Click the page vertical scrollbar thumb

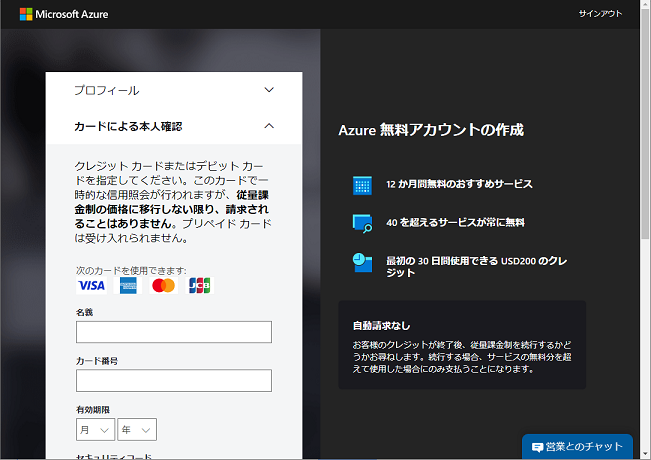tap(645, 125)
